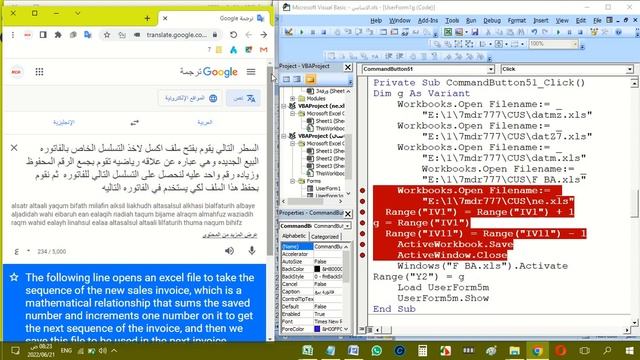Click the Undo arrow in VBA toolbar
This screenshot has height=360, width=640.
click(534, 32)
